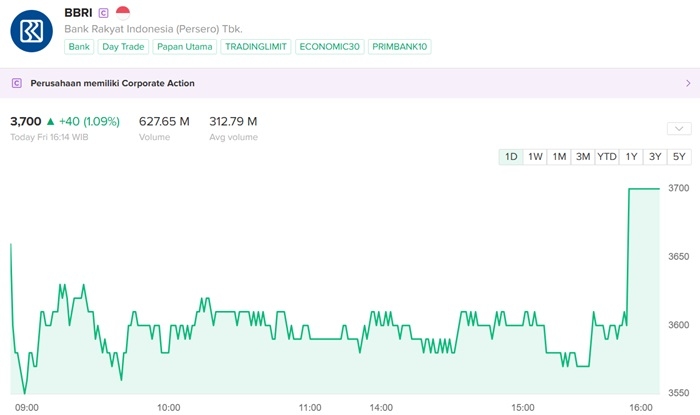700x415 pixels.
Task: Click the Papan Utama tag
Action: pyautogui.click(x=185, y=47)
